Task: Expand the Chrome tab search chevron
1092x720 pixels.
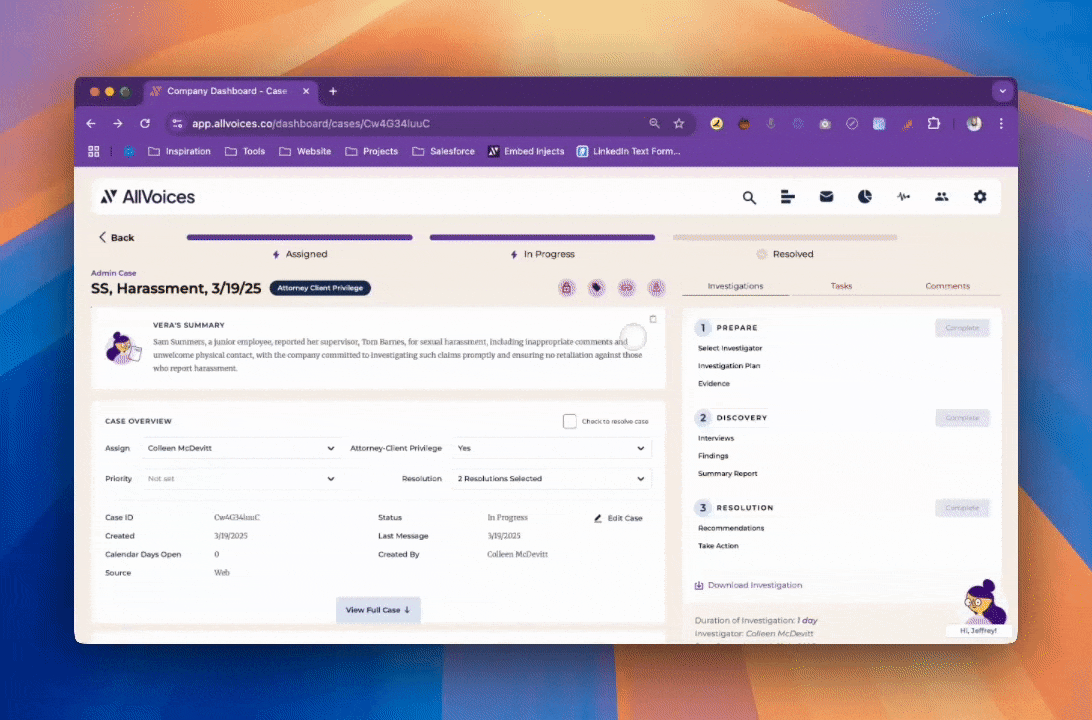Action: [1002, 91]
